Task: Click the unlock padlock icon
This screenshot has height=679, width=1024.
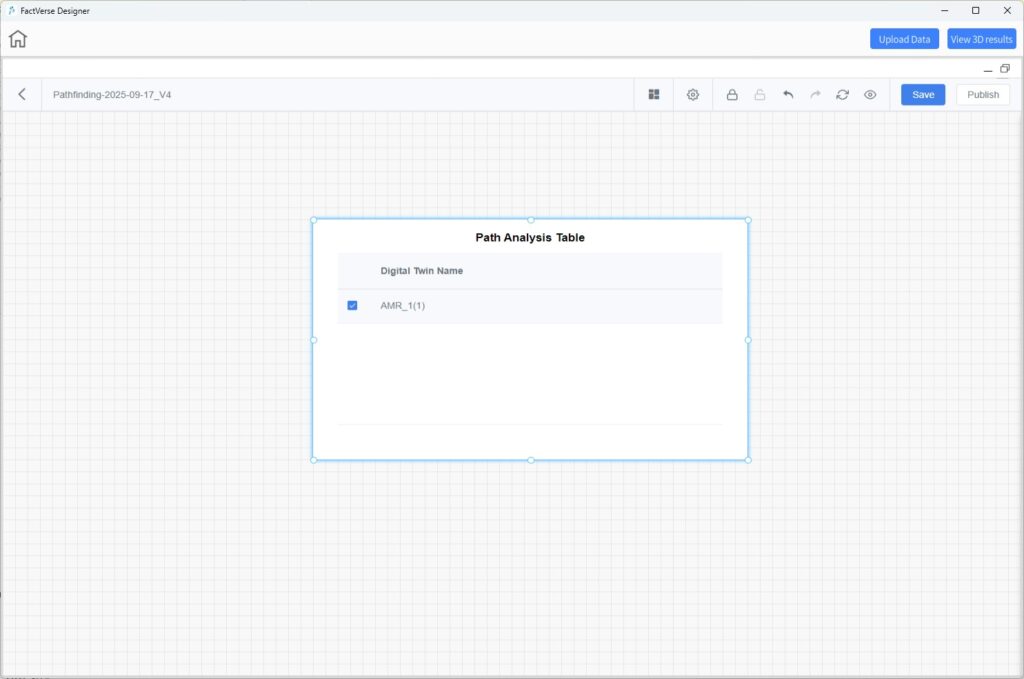Action: click(760, 94)
